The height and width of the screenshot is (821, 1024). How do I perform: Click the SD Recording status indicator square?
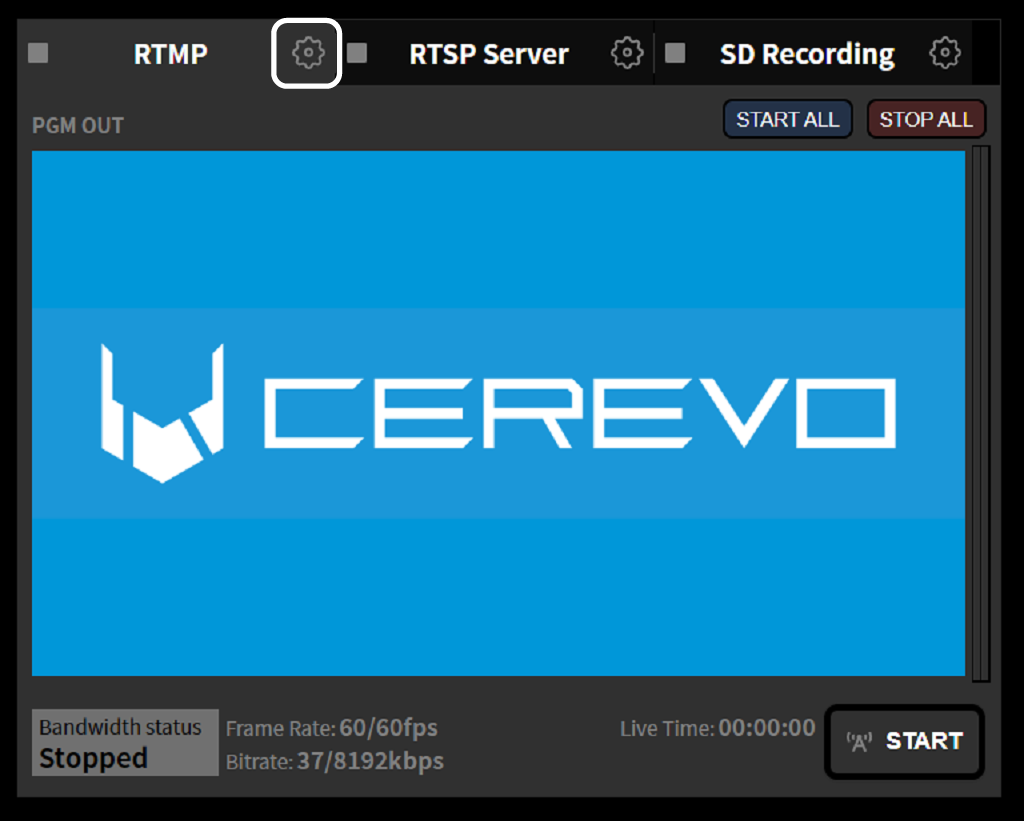(675, 53)
